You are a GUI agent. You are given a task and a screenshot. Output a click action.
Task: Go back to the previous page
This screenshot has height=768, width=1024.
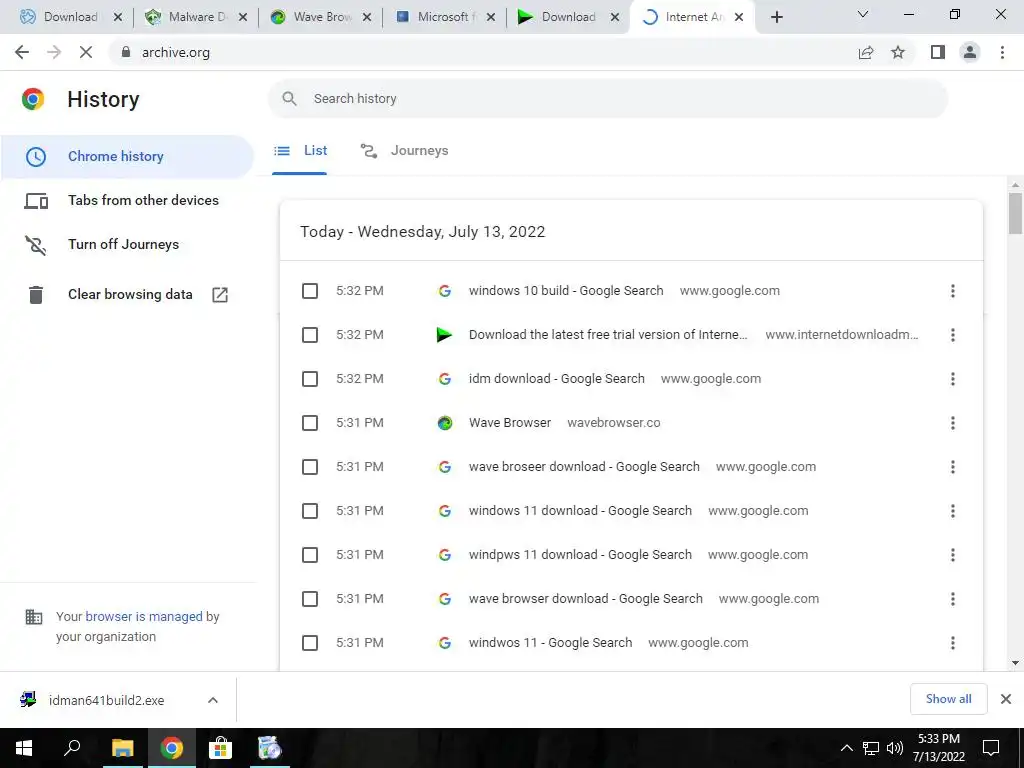tap(22, 52)
